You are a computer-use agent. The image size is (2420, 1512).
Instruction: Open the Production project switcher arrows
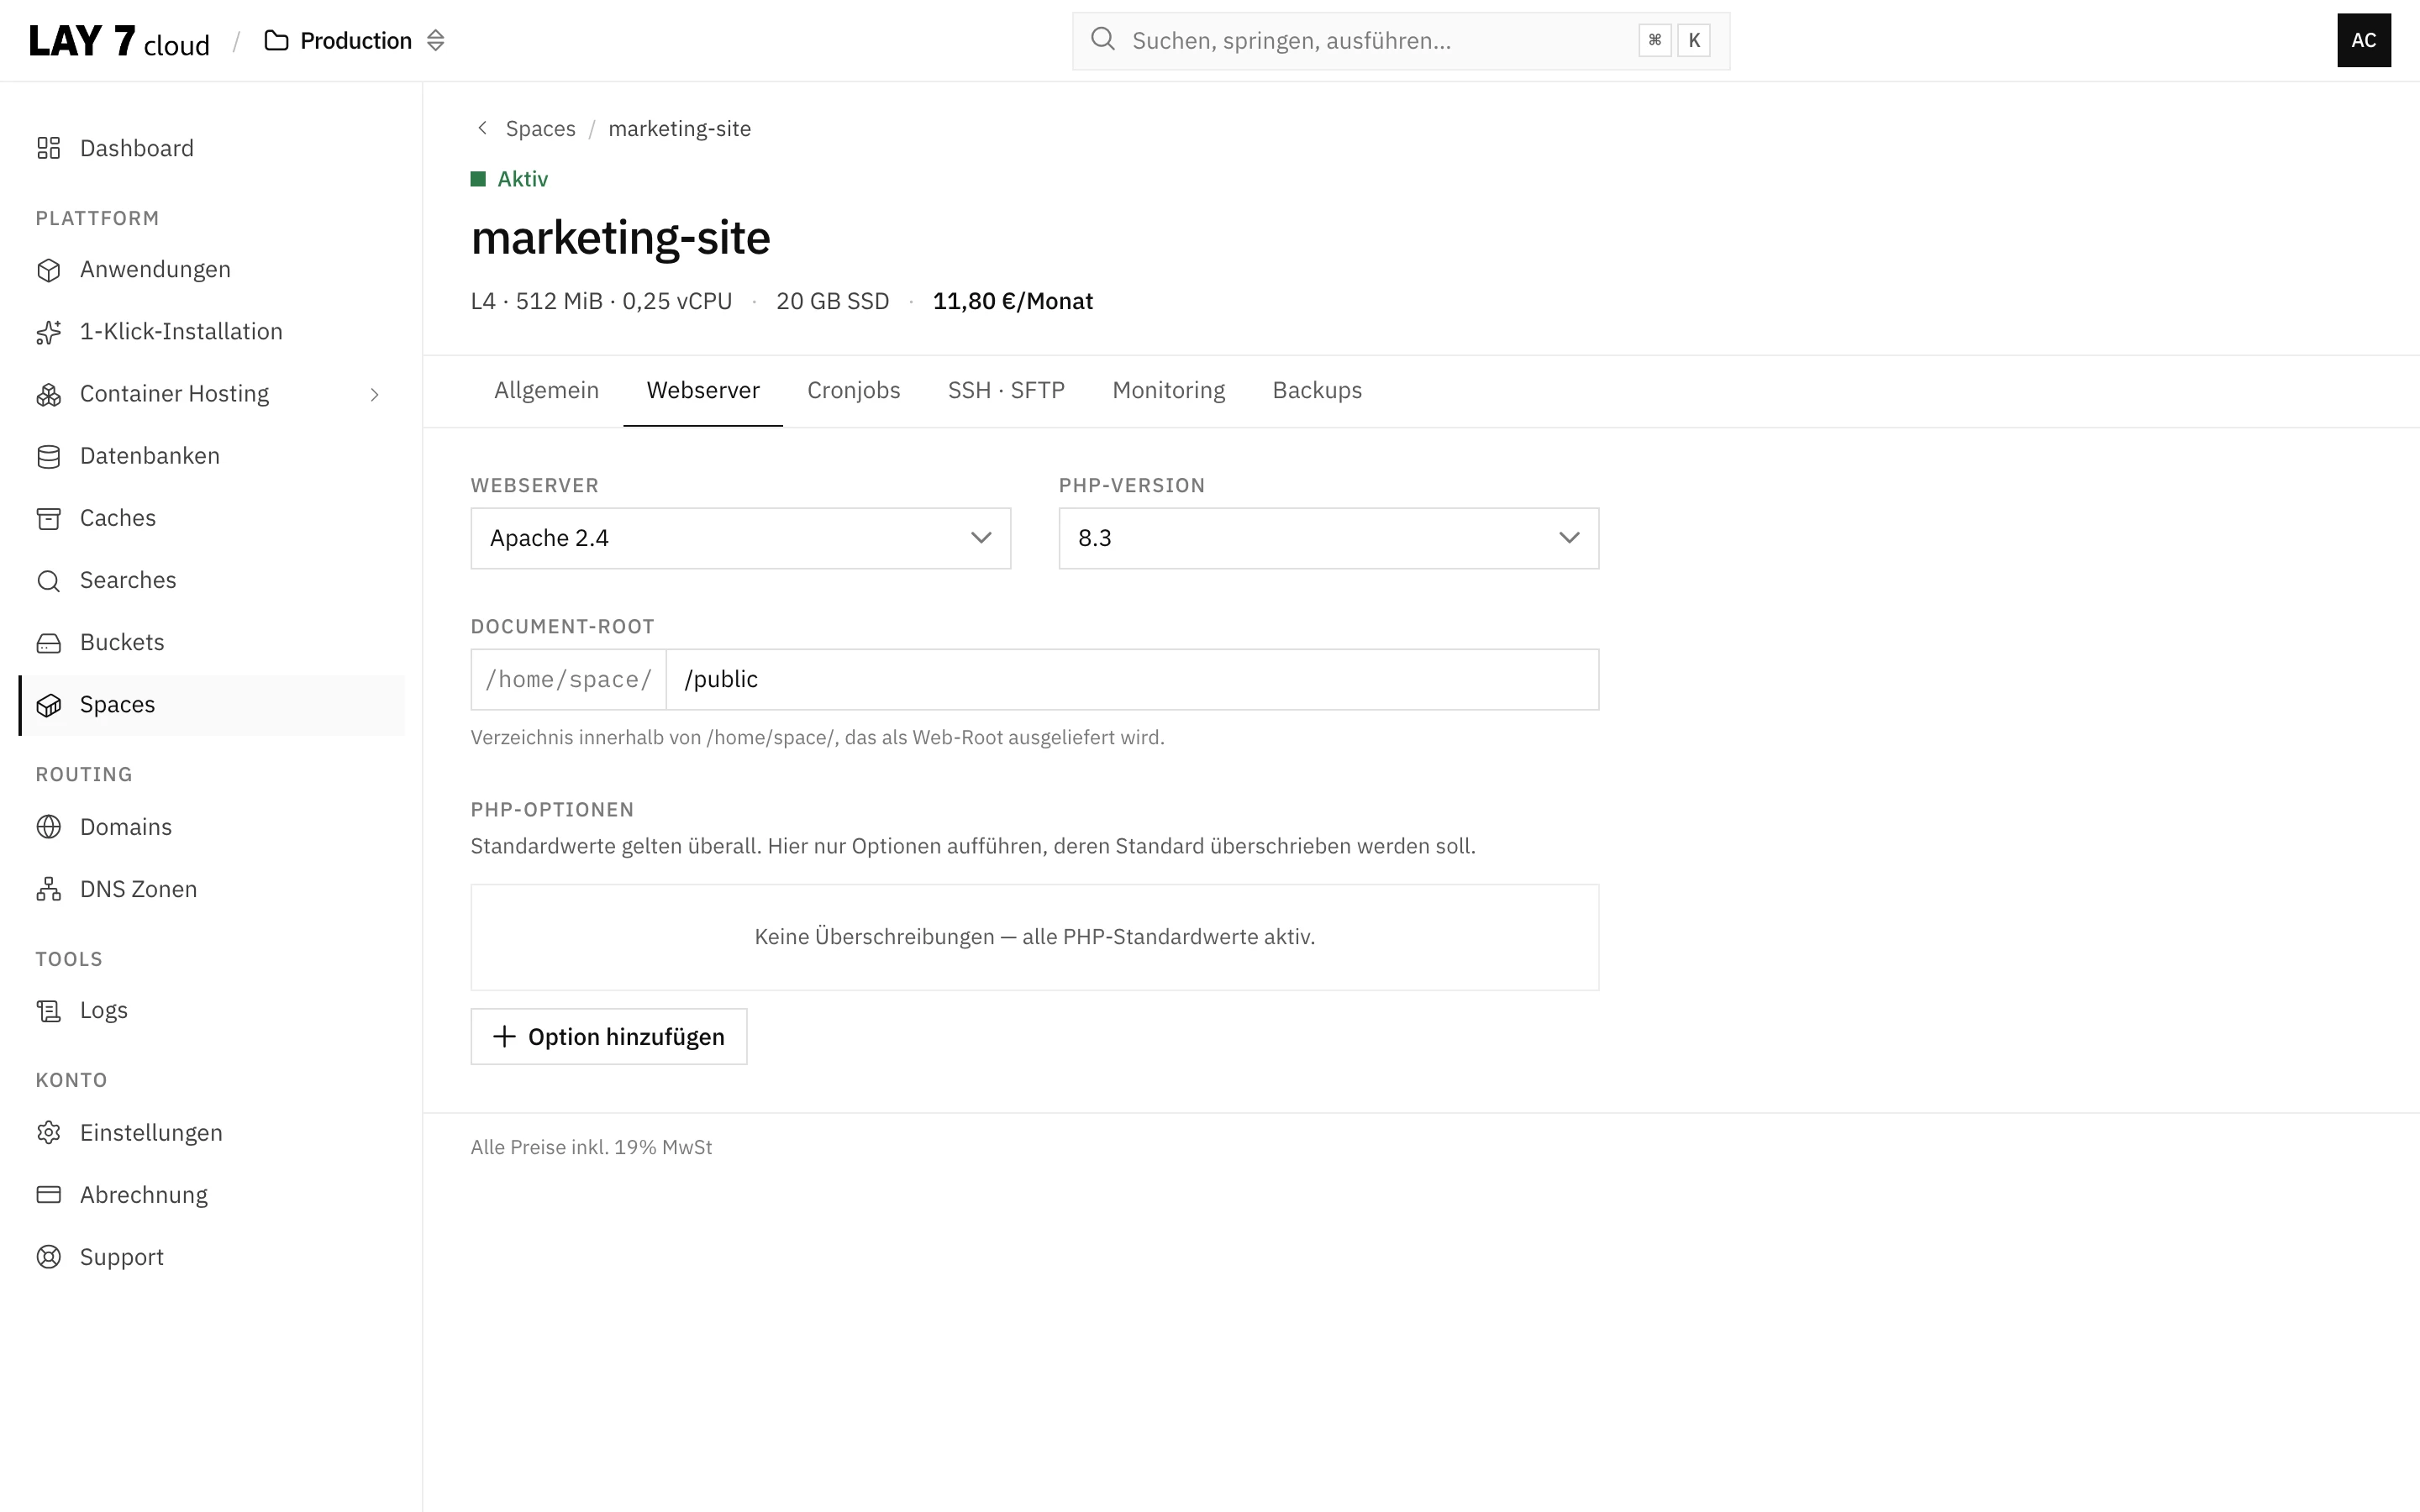click(435, 41)
